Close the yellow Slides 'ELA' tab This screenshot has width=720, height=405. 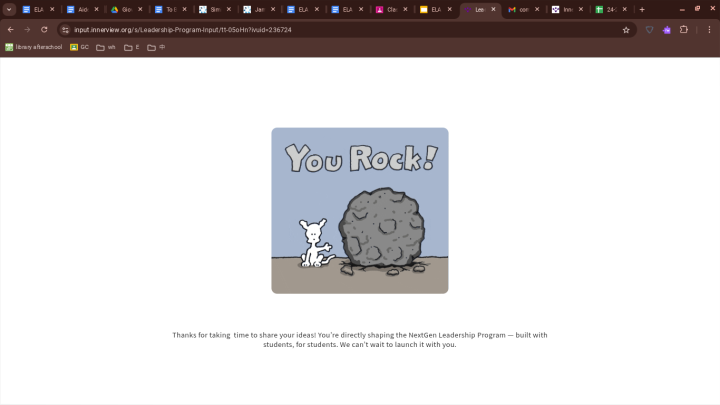450,9
